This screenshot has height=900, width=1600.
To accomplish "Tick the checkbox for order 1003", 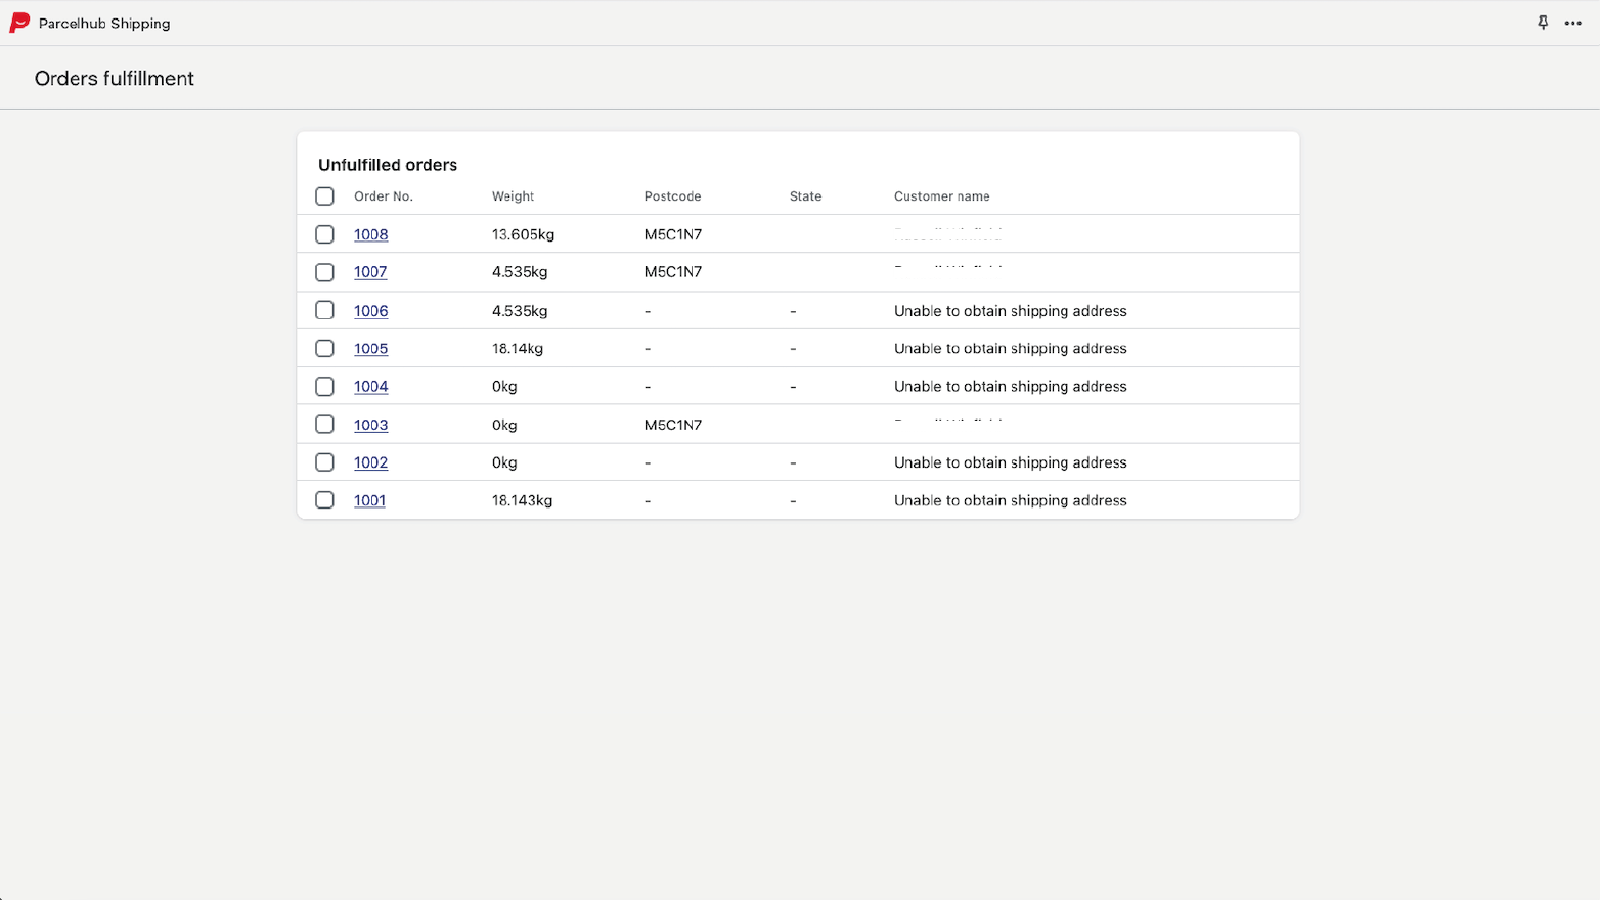I will 325,424.
